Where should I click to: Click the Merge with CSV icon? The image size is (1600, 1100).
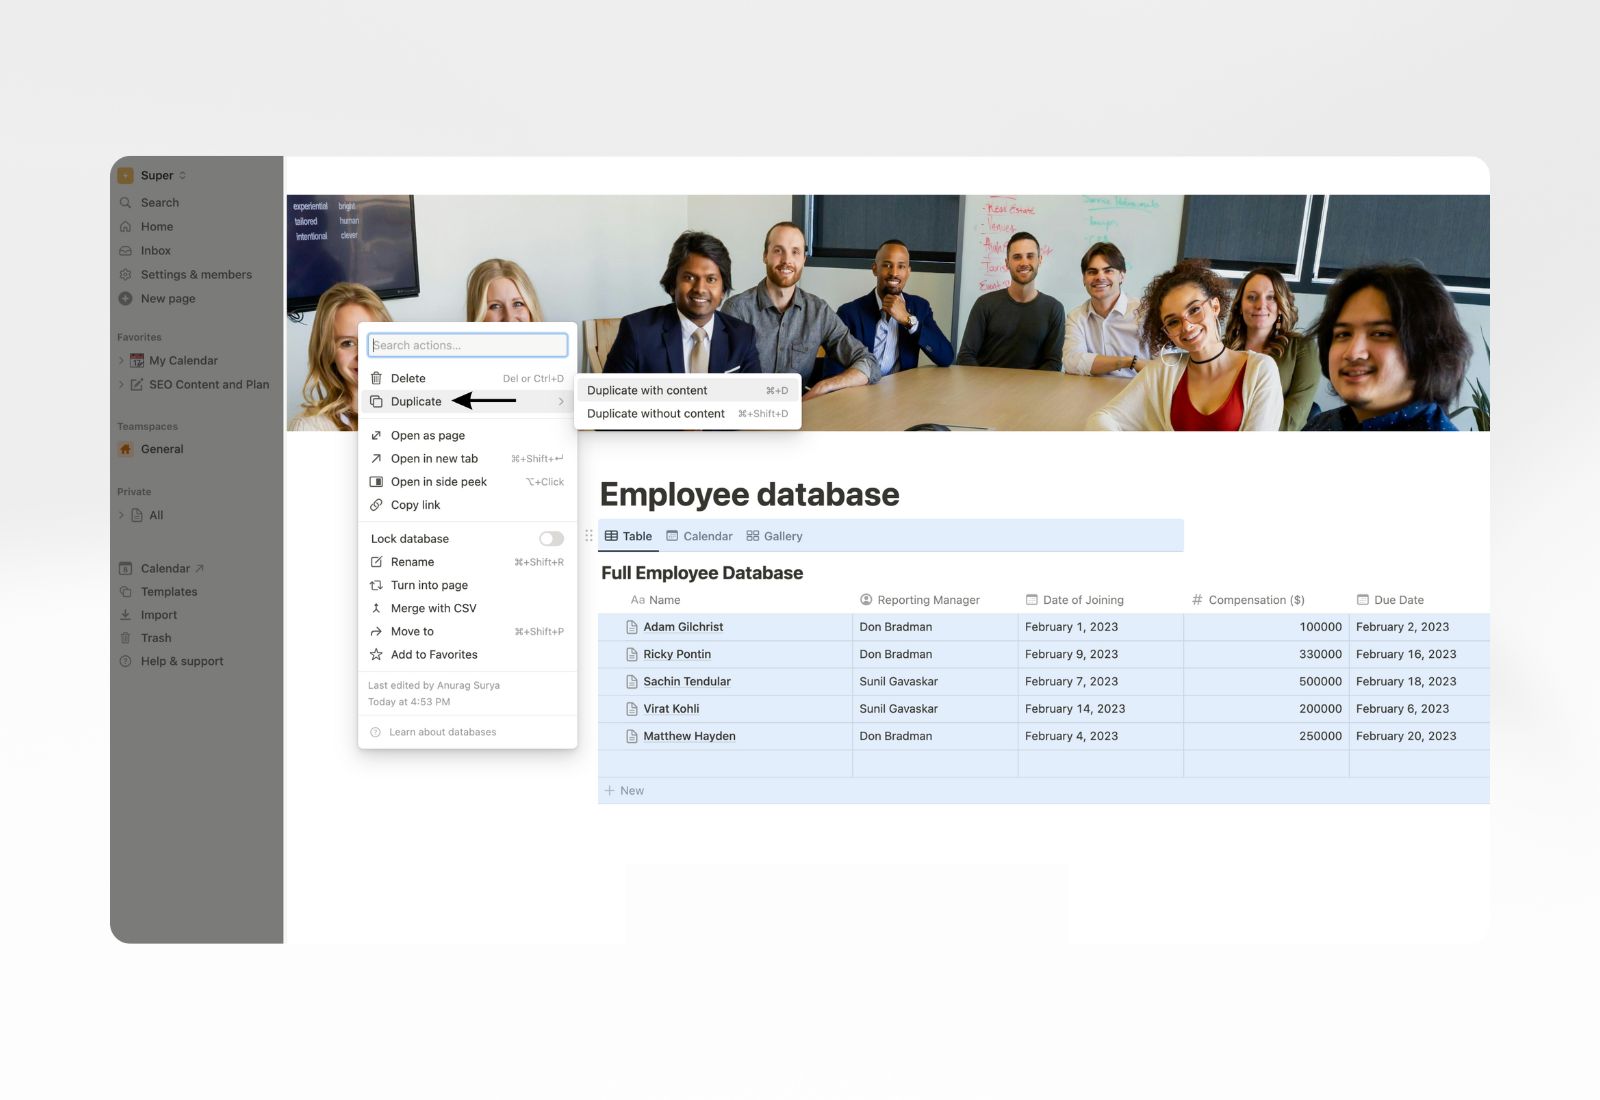pos(376,608)
